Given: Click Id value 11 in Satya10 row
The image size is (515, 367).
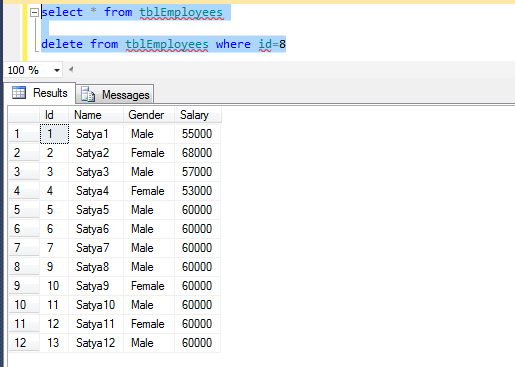Looking at the screenshot, I should [54, 305].
